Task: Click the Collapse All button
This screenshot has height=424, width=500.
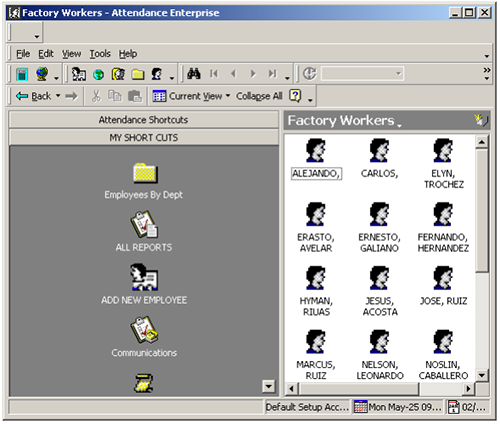Action: click(x=259, y=96)
